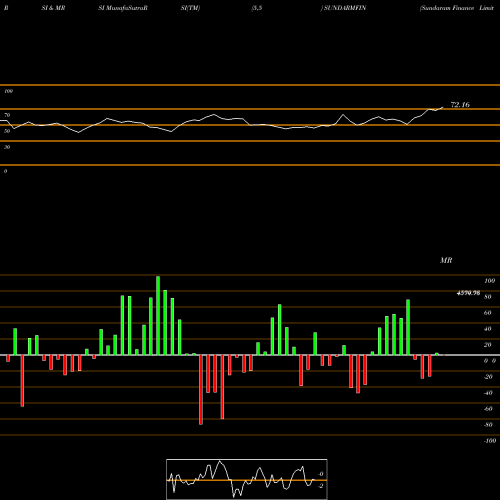The image size is (500, 500).
Task: Click the RSI axis label 50
Action: (x=7, y=131)
